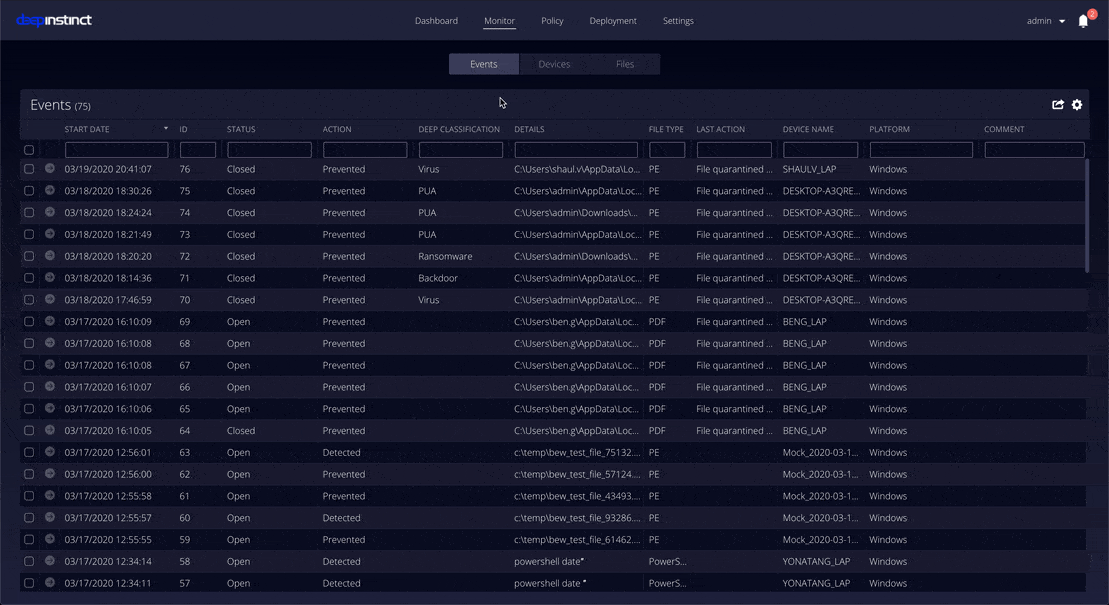Check the box for event 72
1109x605 pixels.
pos(29,256)
